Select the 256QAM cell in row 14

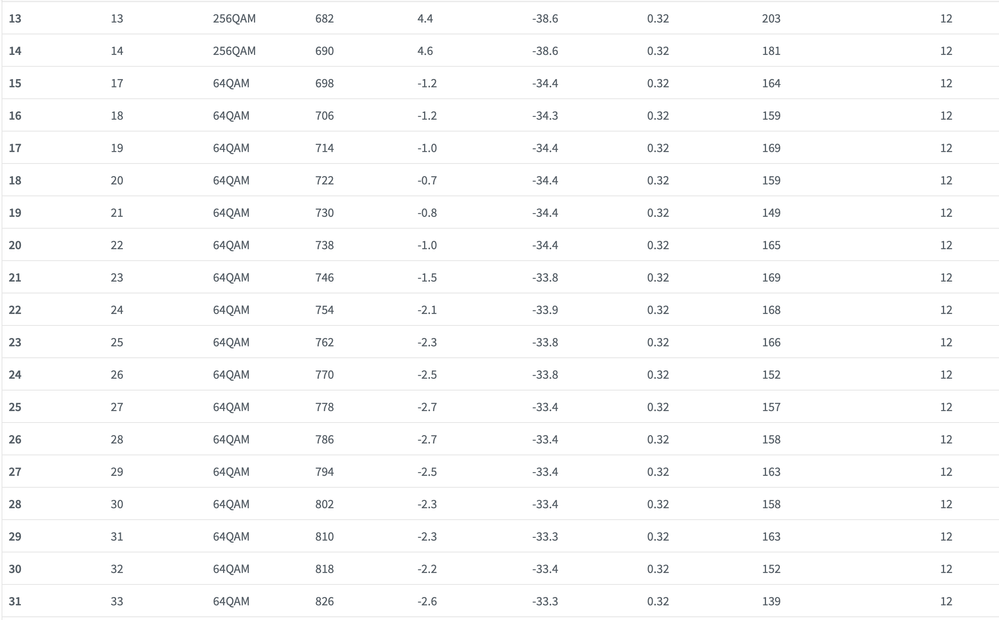click(x=234, y=51)
